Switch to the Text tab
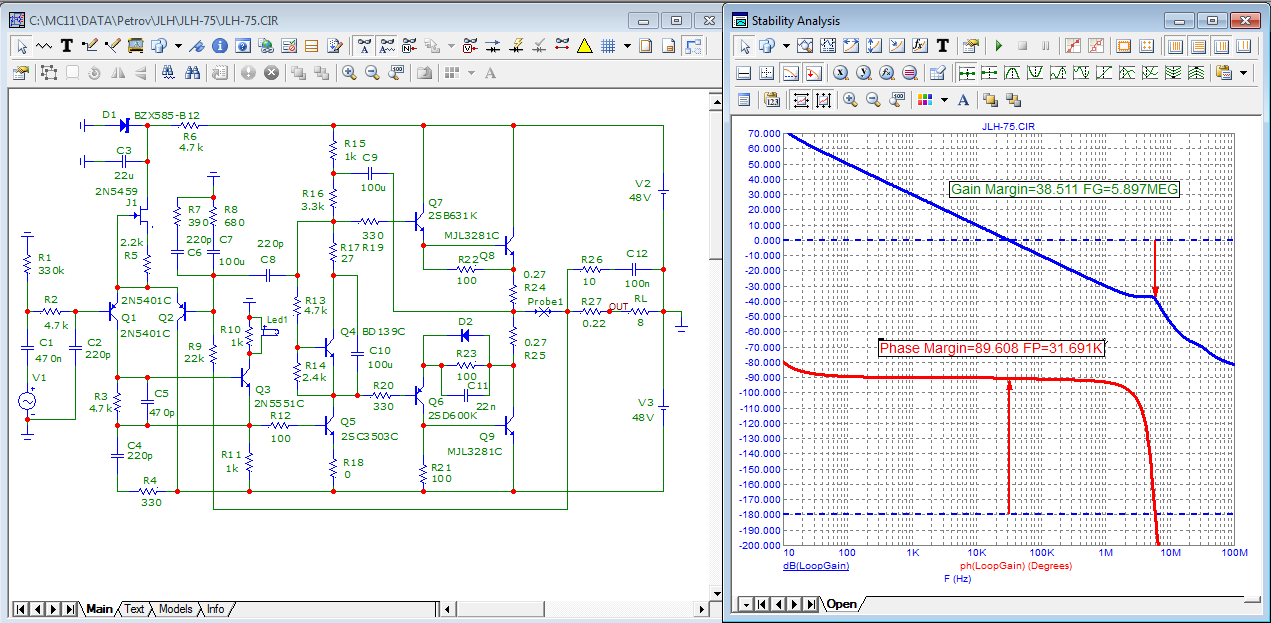 (134, 609)
